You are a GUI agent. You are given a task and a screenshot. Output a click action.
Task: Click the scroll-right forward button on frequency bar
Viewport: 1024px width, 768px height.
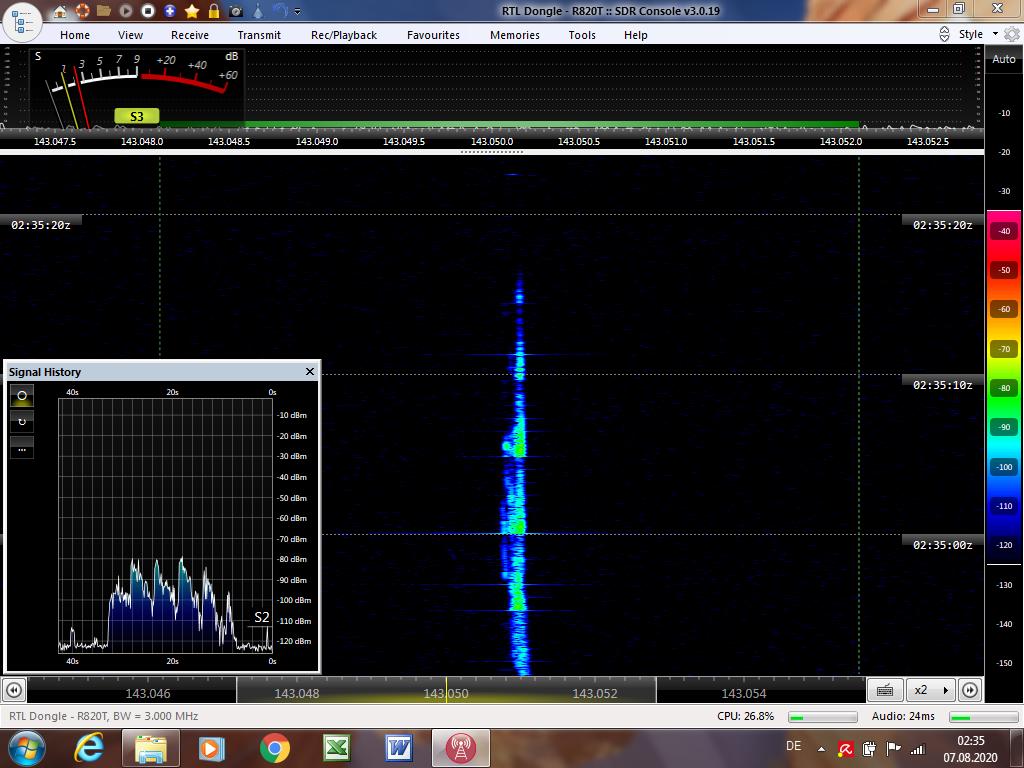tap(970, 690)
